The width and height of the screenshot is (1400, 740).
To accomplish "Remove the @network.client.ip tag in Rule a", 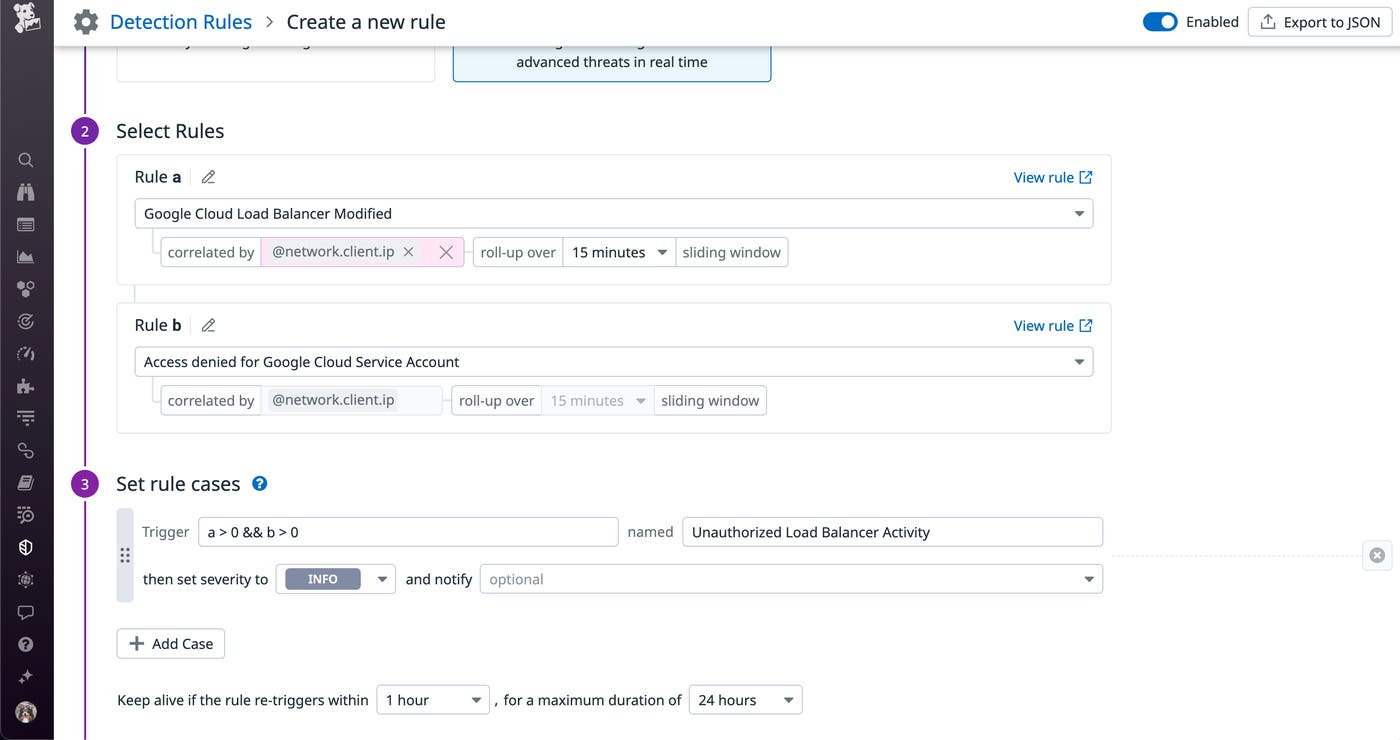I will click(x=408, y=252).
